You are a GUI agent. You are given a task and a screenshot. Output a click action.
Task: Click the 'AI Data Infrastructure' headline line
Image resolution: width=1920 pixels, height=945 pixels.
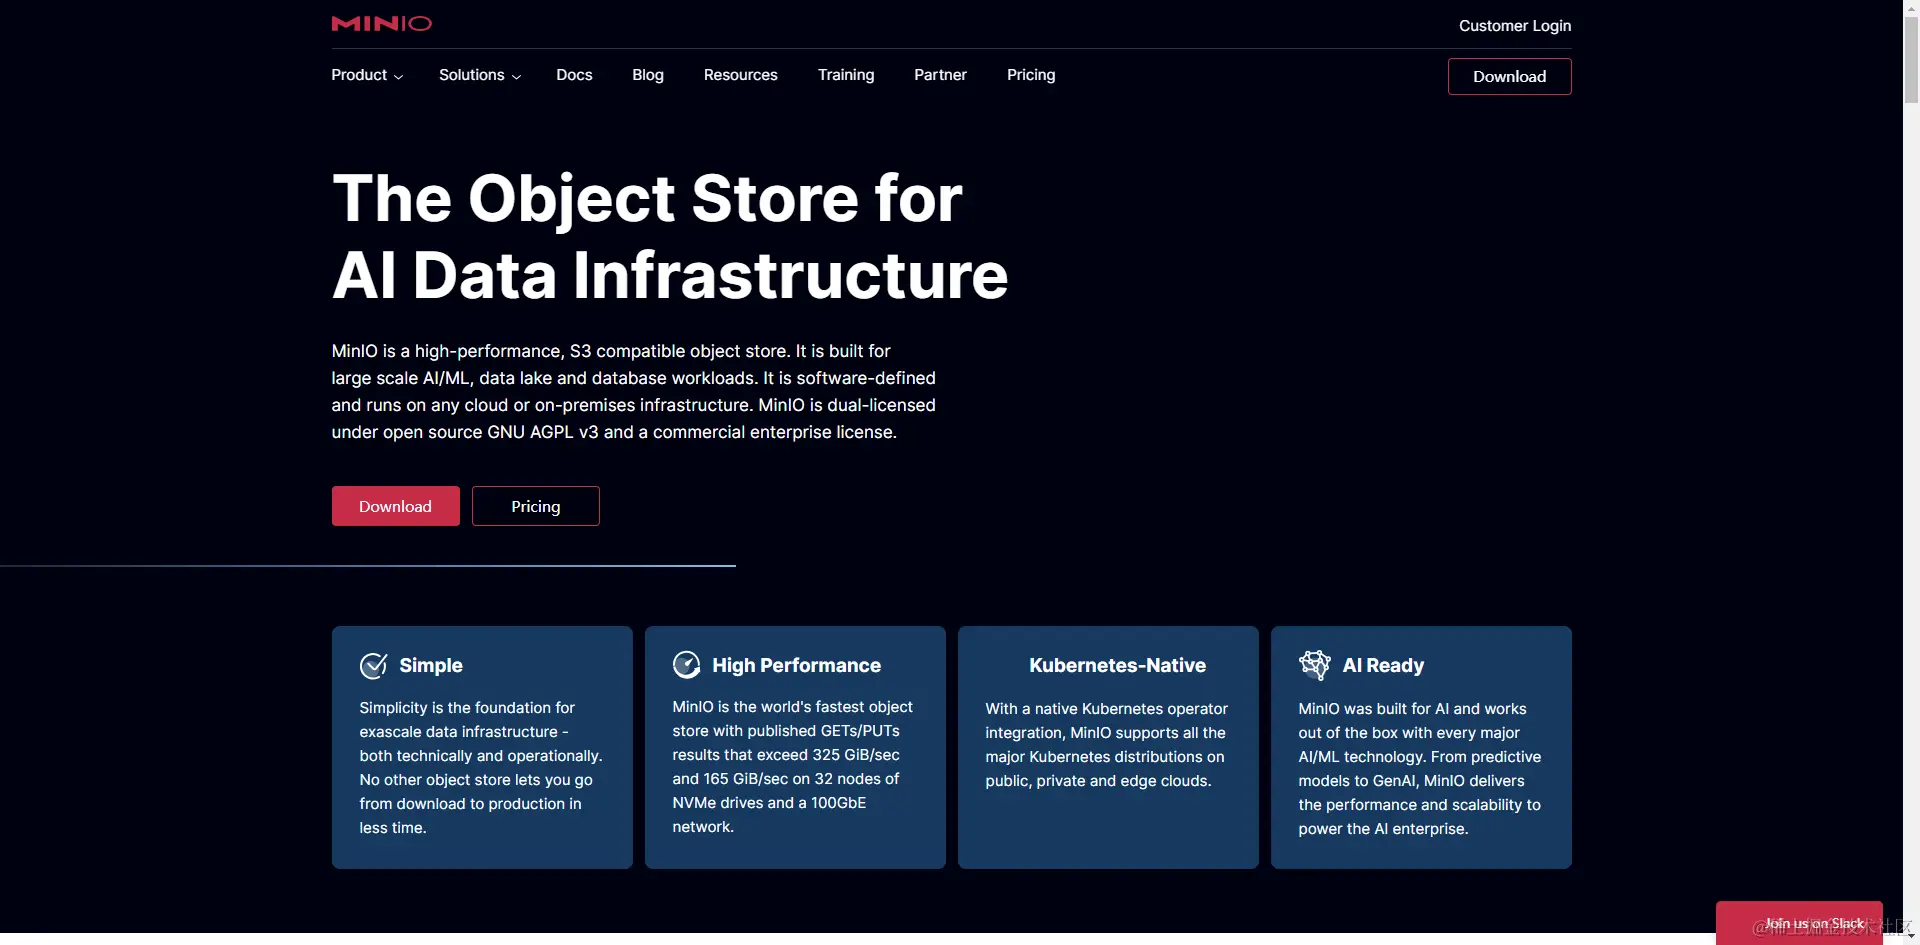coord(670,275)
